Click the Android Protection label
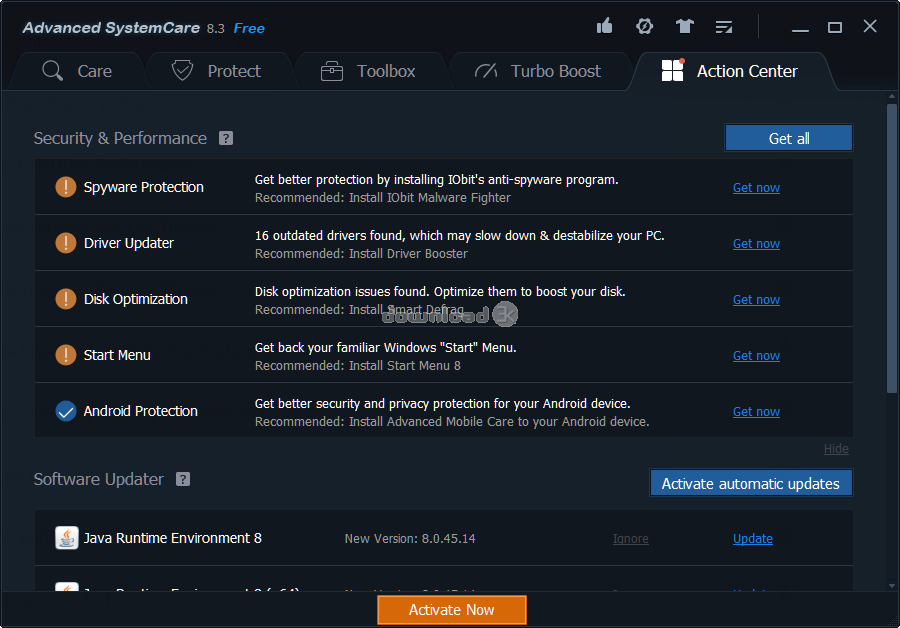The height and width of the screenshot is (628, 900). tap(141, 411)
